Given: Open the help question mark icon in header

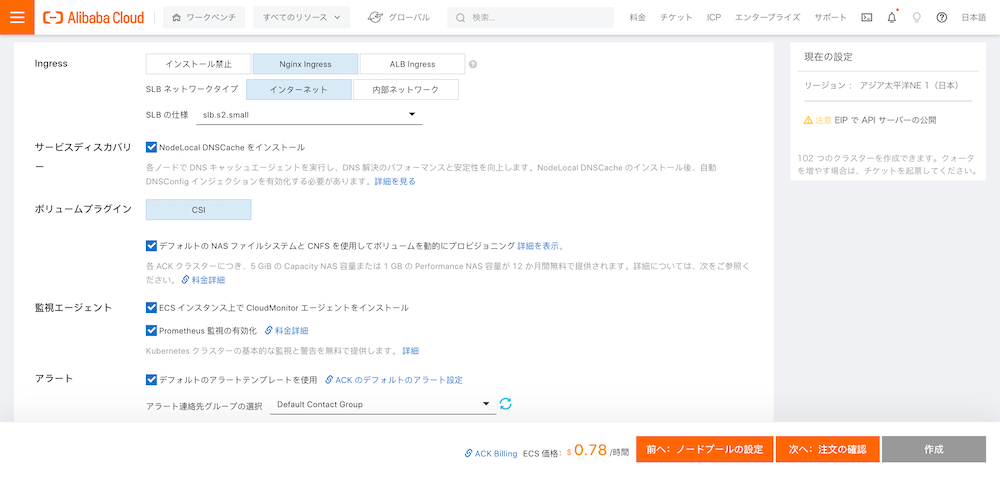Looking at the screenshot, I should point(941,17).
